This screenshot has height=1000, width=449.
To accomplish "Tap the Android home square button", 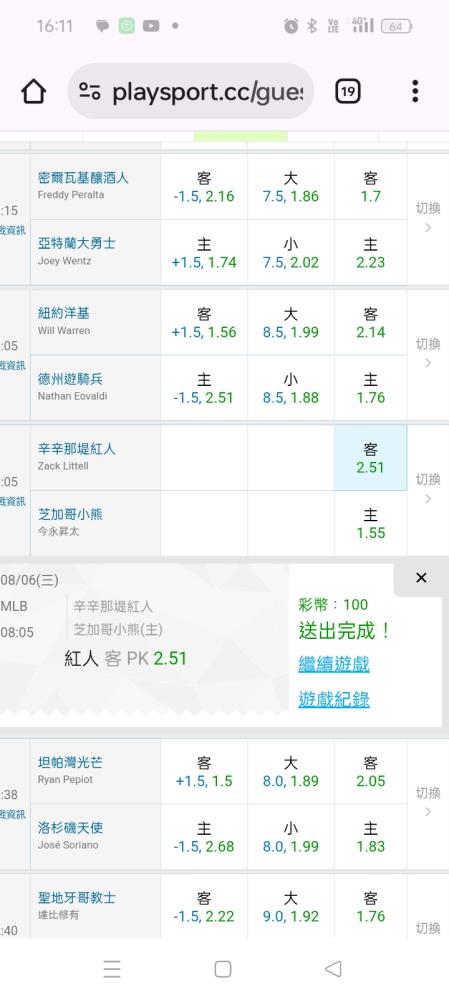I will 223,969.
